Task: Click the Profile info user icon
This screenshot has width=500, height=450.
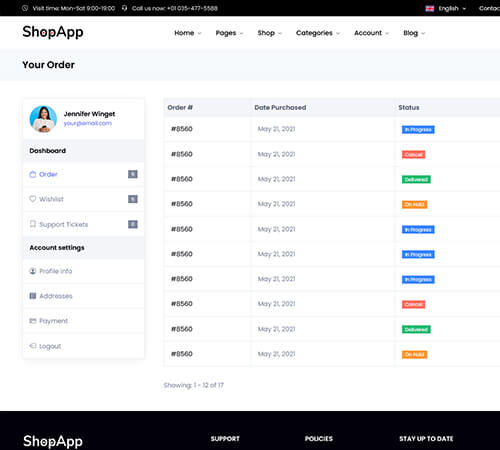Action: [33, 271]
